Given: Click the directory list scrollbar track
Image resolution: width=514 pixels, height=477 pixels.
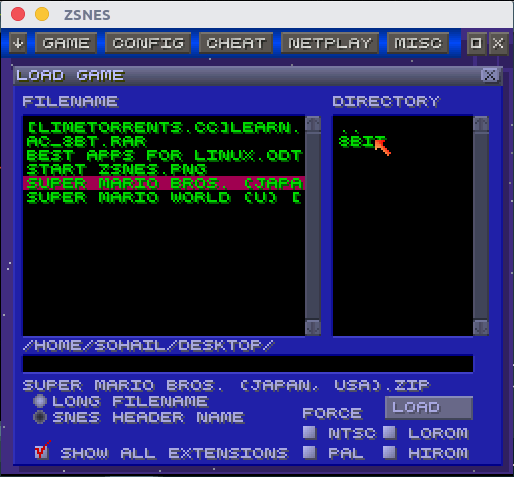Looking at the screenshot, I should coord(481,226).
